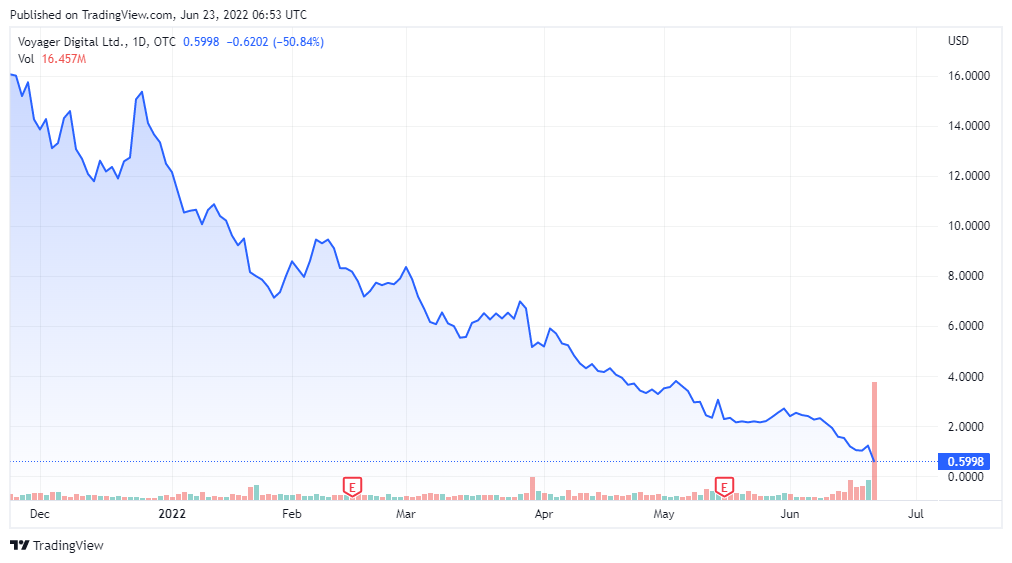Click the current price label 0.5998
Viewport: 1012px width, 563px height.
[x=964, y=462]
